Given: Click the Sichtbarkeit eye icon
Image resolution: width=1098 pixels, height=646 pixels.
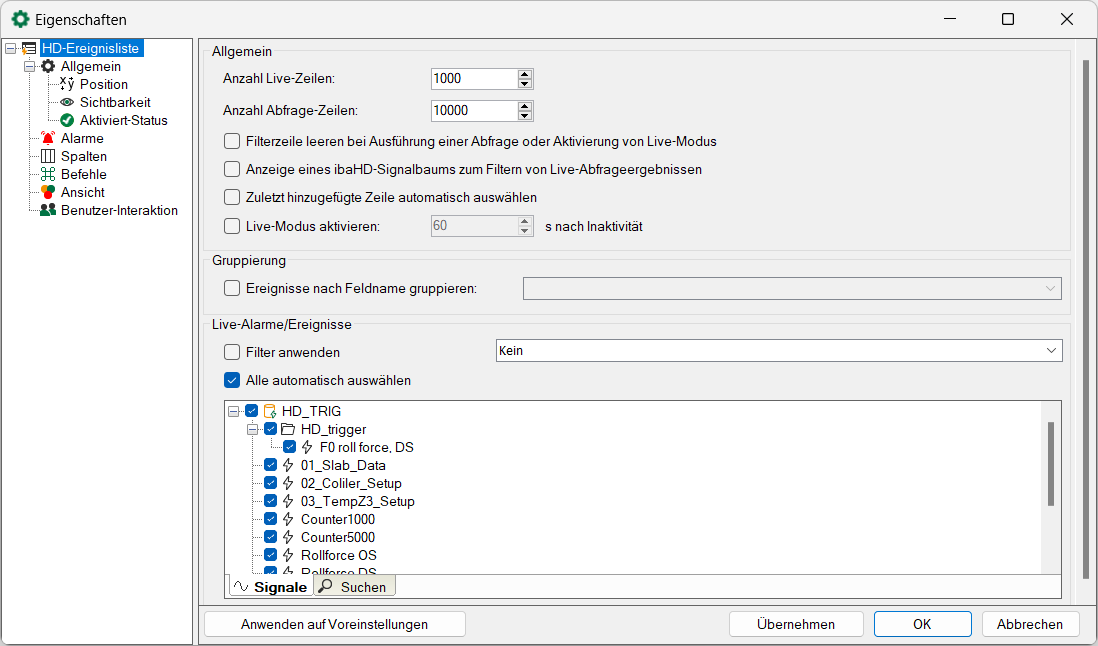Looking at the screenshot, I should [x=67, y=103].
